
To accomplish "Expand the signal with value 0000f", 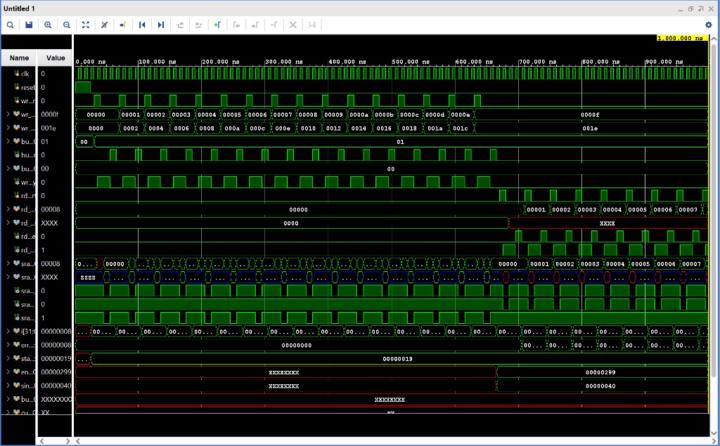I will point(8,114).
